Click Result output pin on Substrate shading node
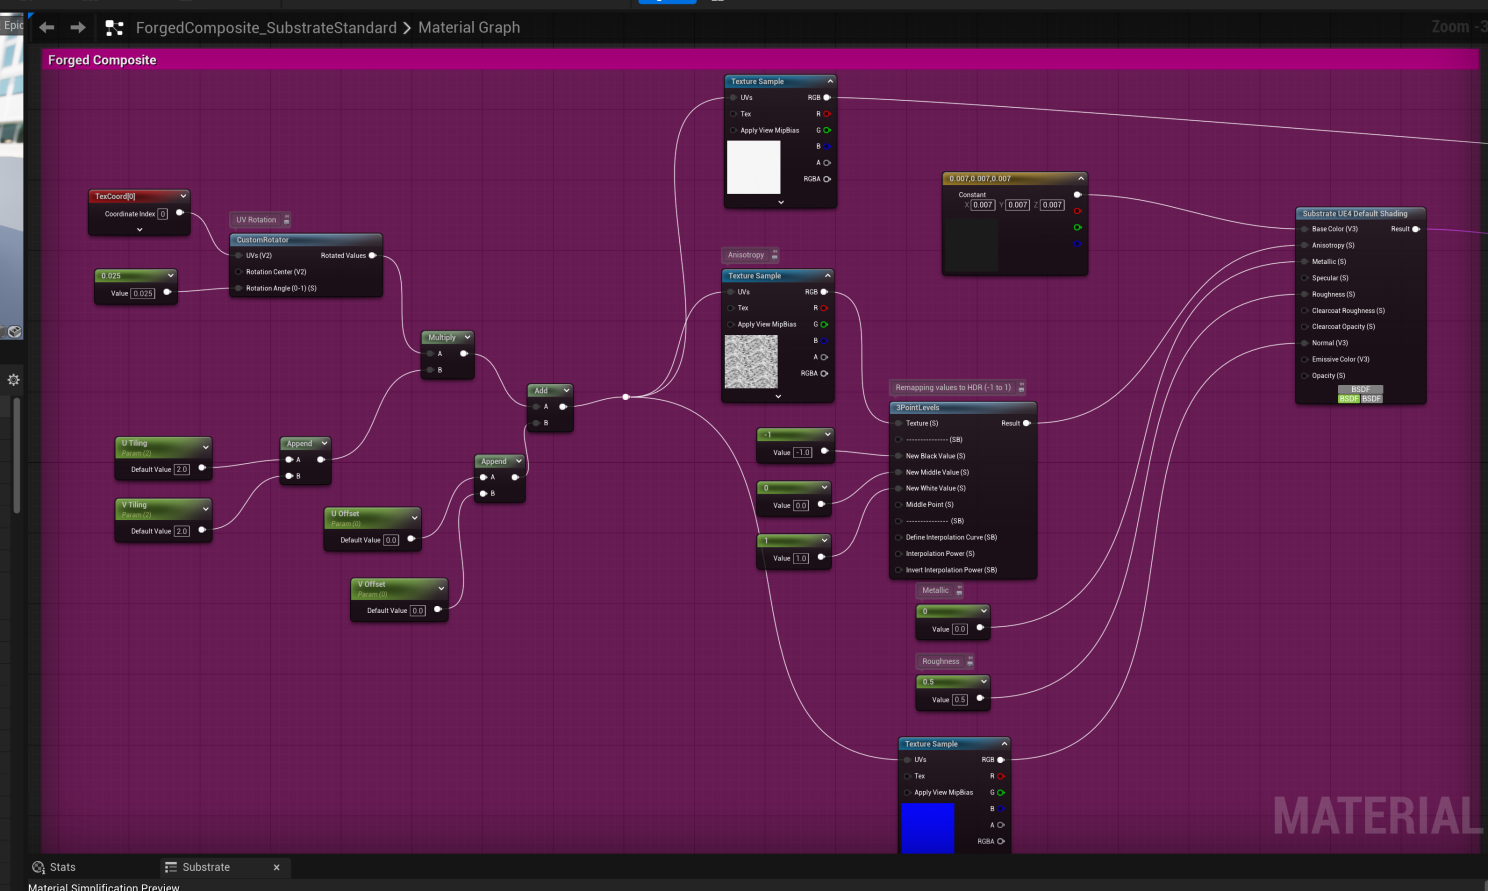The width and height of the screenshot is (1488, 891). click(1416, 229)
